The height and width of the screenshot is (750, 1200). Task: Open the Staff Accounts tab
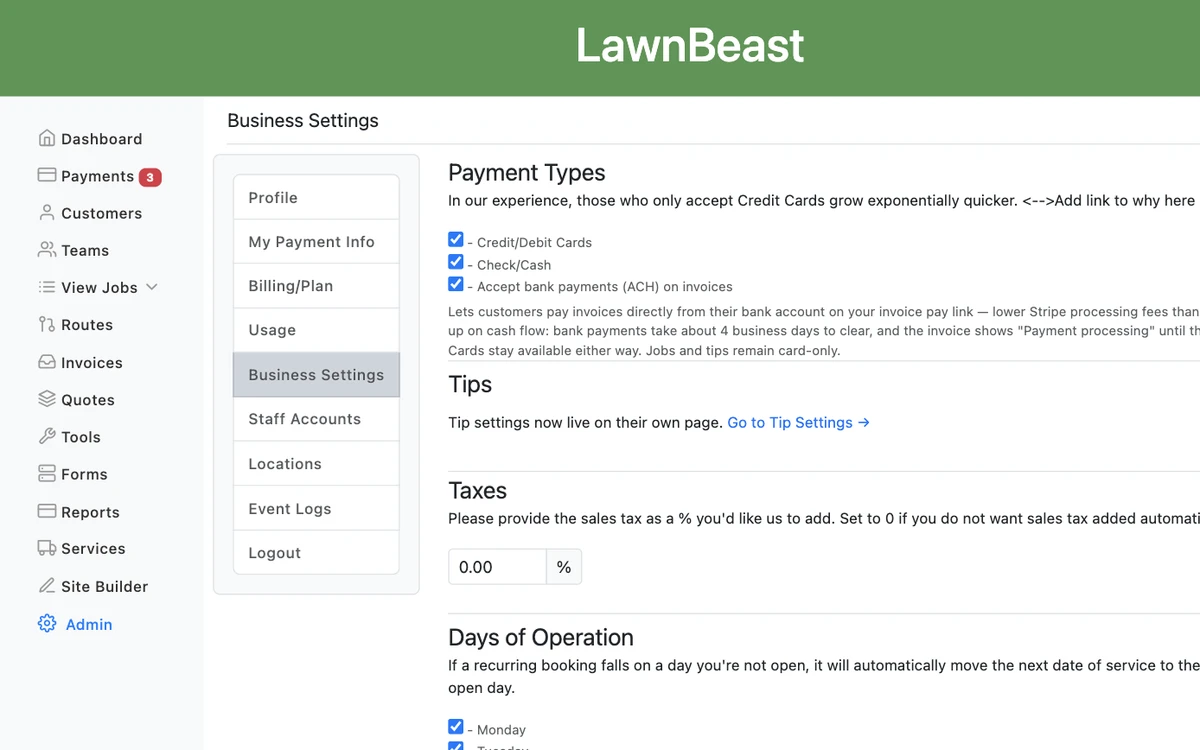click(x=316, y=419)
